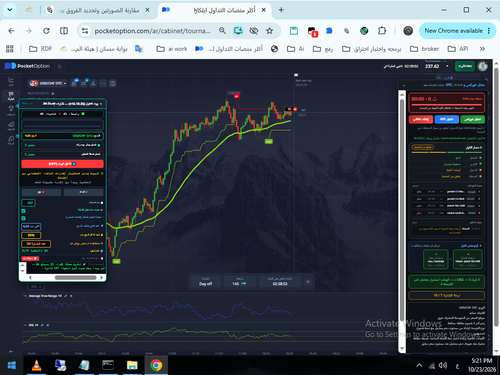500x375 pixels.
Task: Minimize the right analysis panel
Action: pyautogui.click(x=404, y=85)
